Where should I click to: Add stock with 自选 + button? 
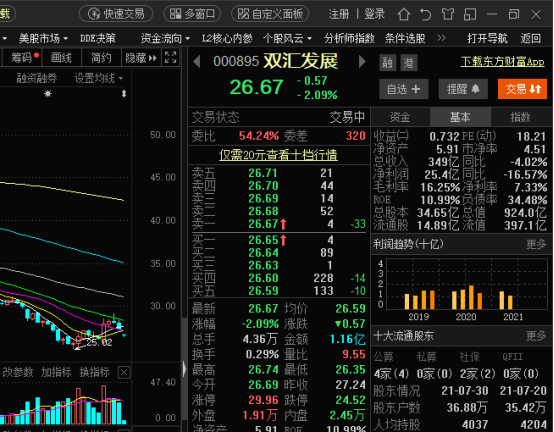[403, 89]
